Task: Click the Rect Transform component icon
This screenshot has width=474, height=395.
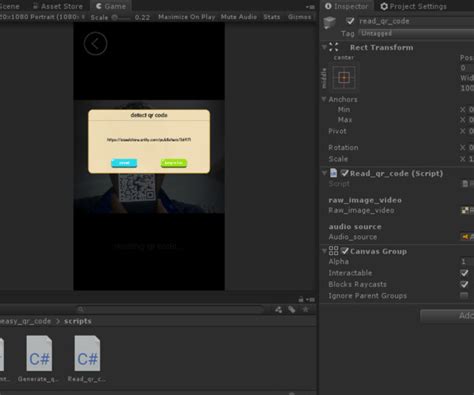Action: (x=334, y=47)
